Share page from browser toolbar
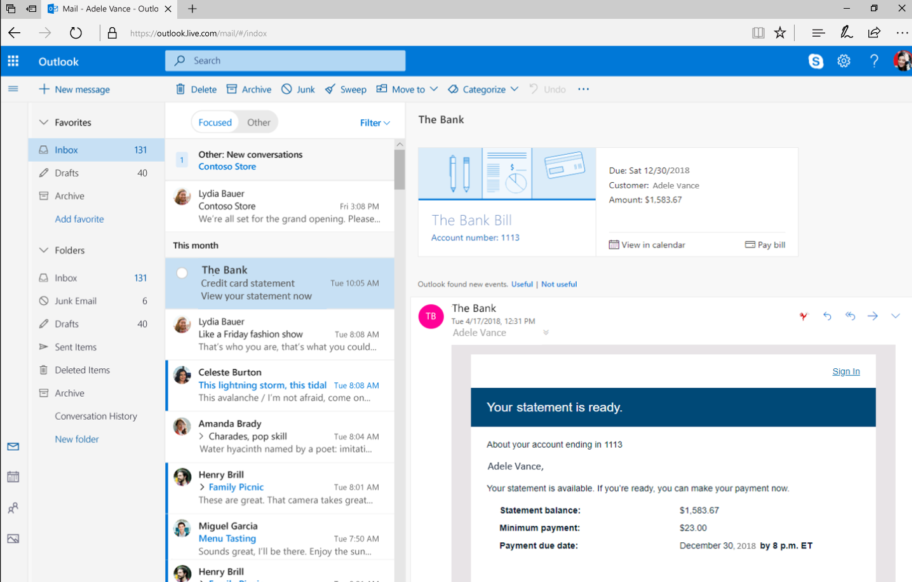Viewport: 912px width, 582px height. pos(874,33)
